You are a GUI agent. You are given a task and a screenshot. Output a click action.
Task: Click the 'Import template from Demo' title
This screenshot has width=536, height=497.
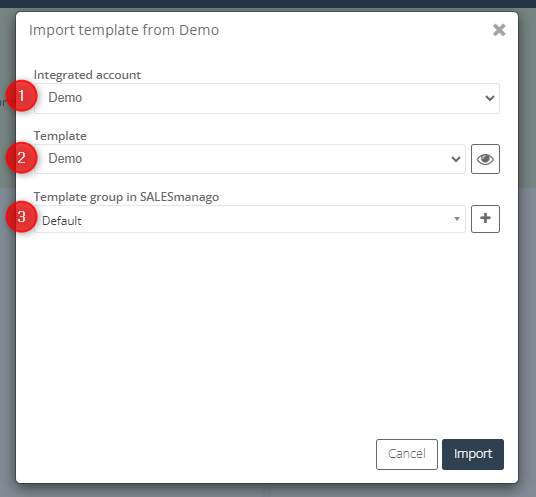click(124, 30)
